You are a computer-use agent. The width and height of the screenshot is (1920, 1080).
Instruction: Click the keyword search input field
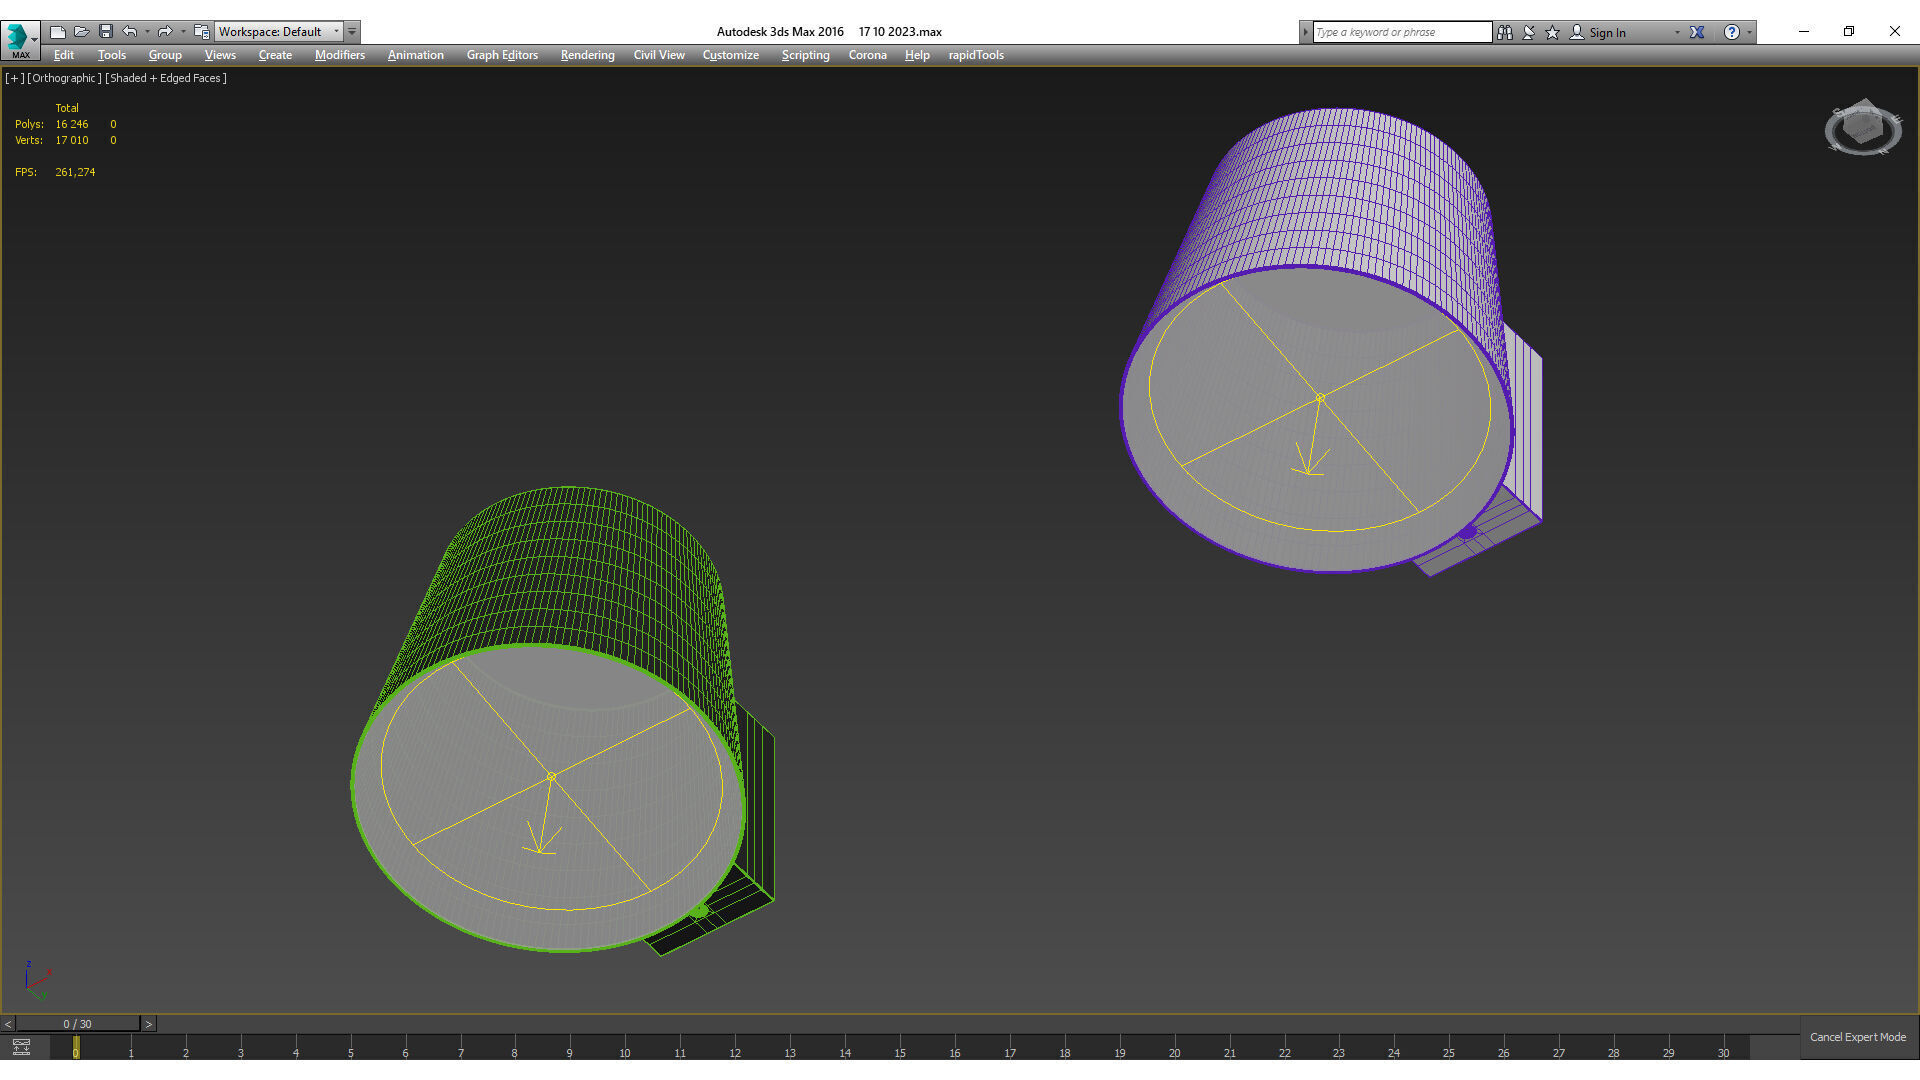point(1400,32)
